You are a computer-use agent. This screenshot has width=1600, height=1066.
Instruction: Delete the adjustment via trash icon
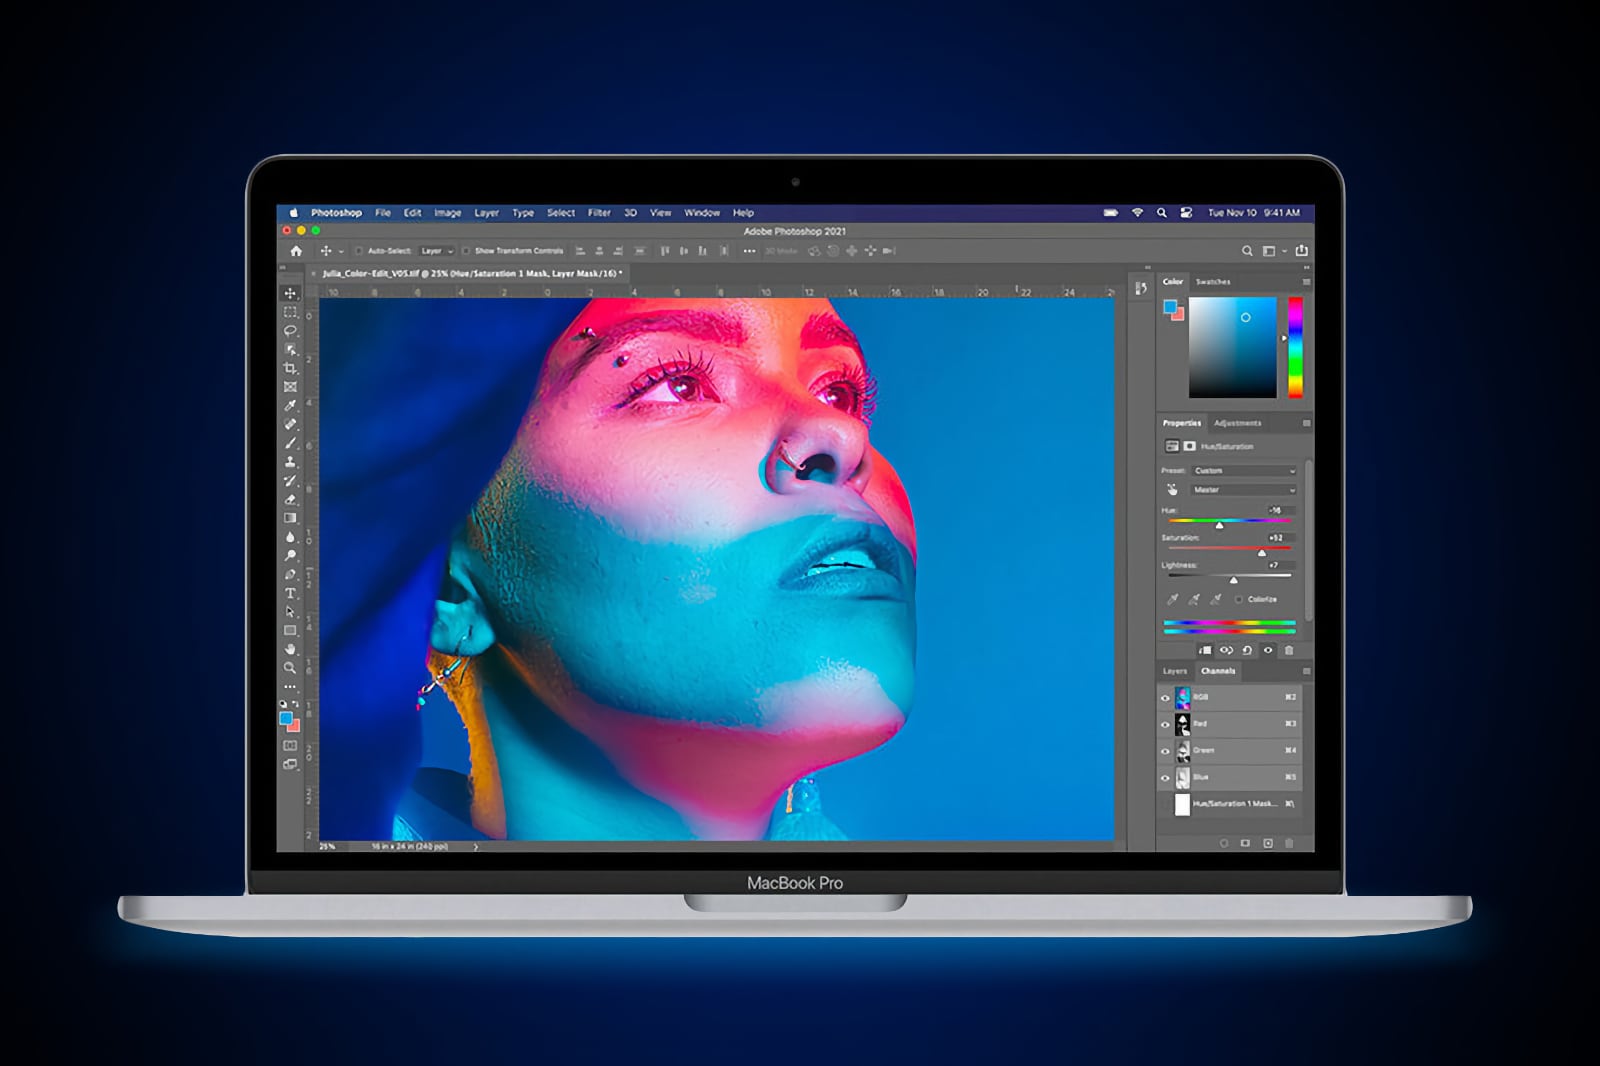(x=1289, y=650)
